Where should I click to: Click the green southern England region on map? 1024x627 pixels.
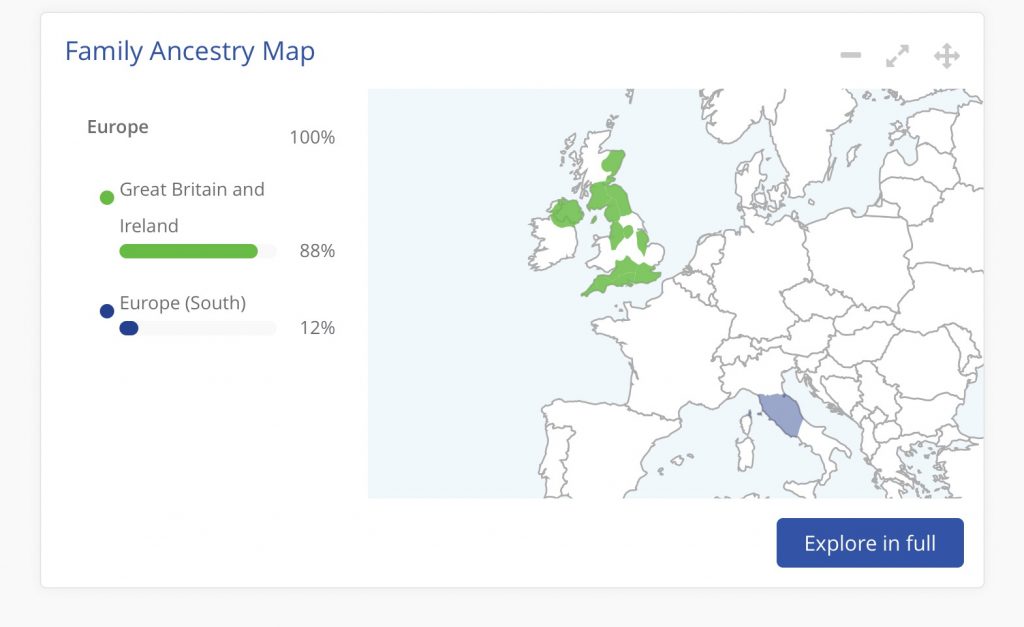click(622, 277)
